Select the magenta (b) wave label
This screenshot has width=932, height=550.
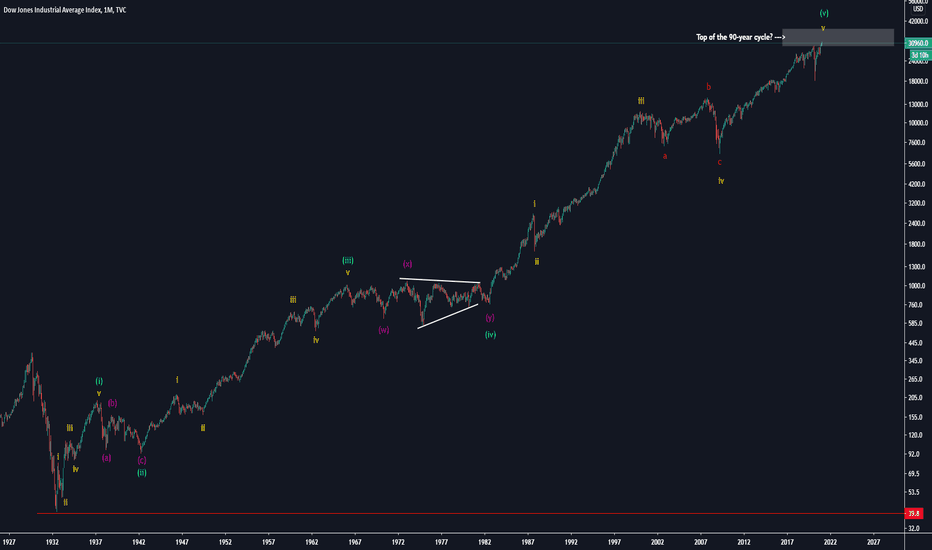[x=112, y=403]
